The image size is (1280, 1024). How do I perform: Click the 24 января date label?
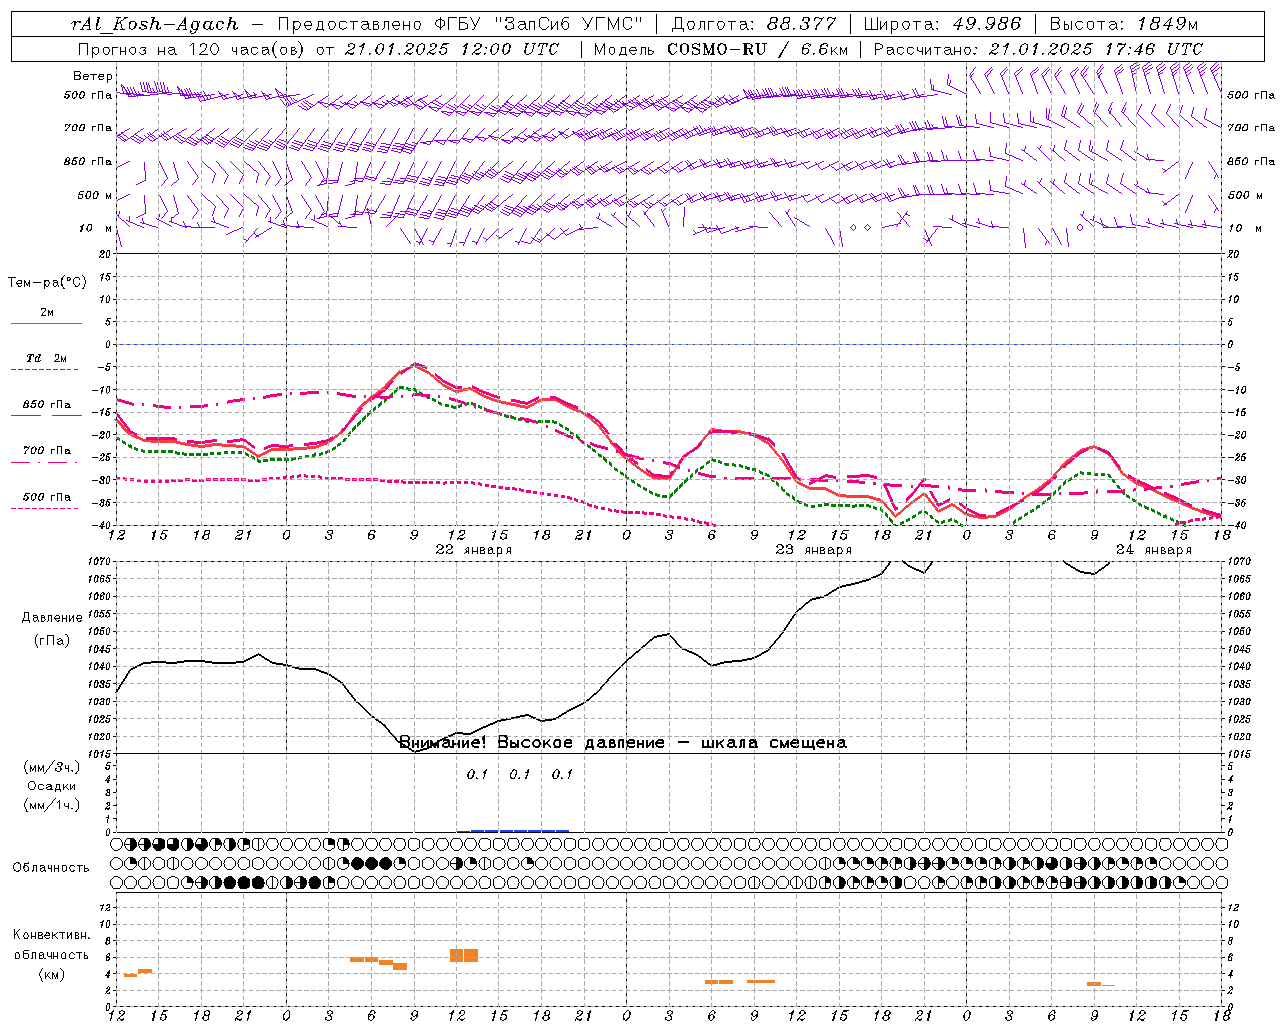pos(1153,550)
